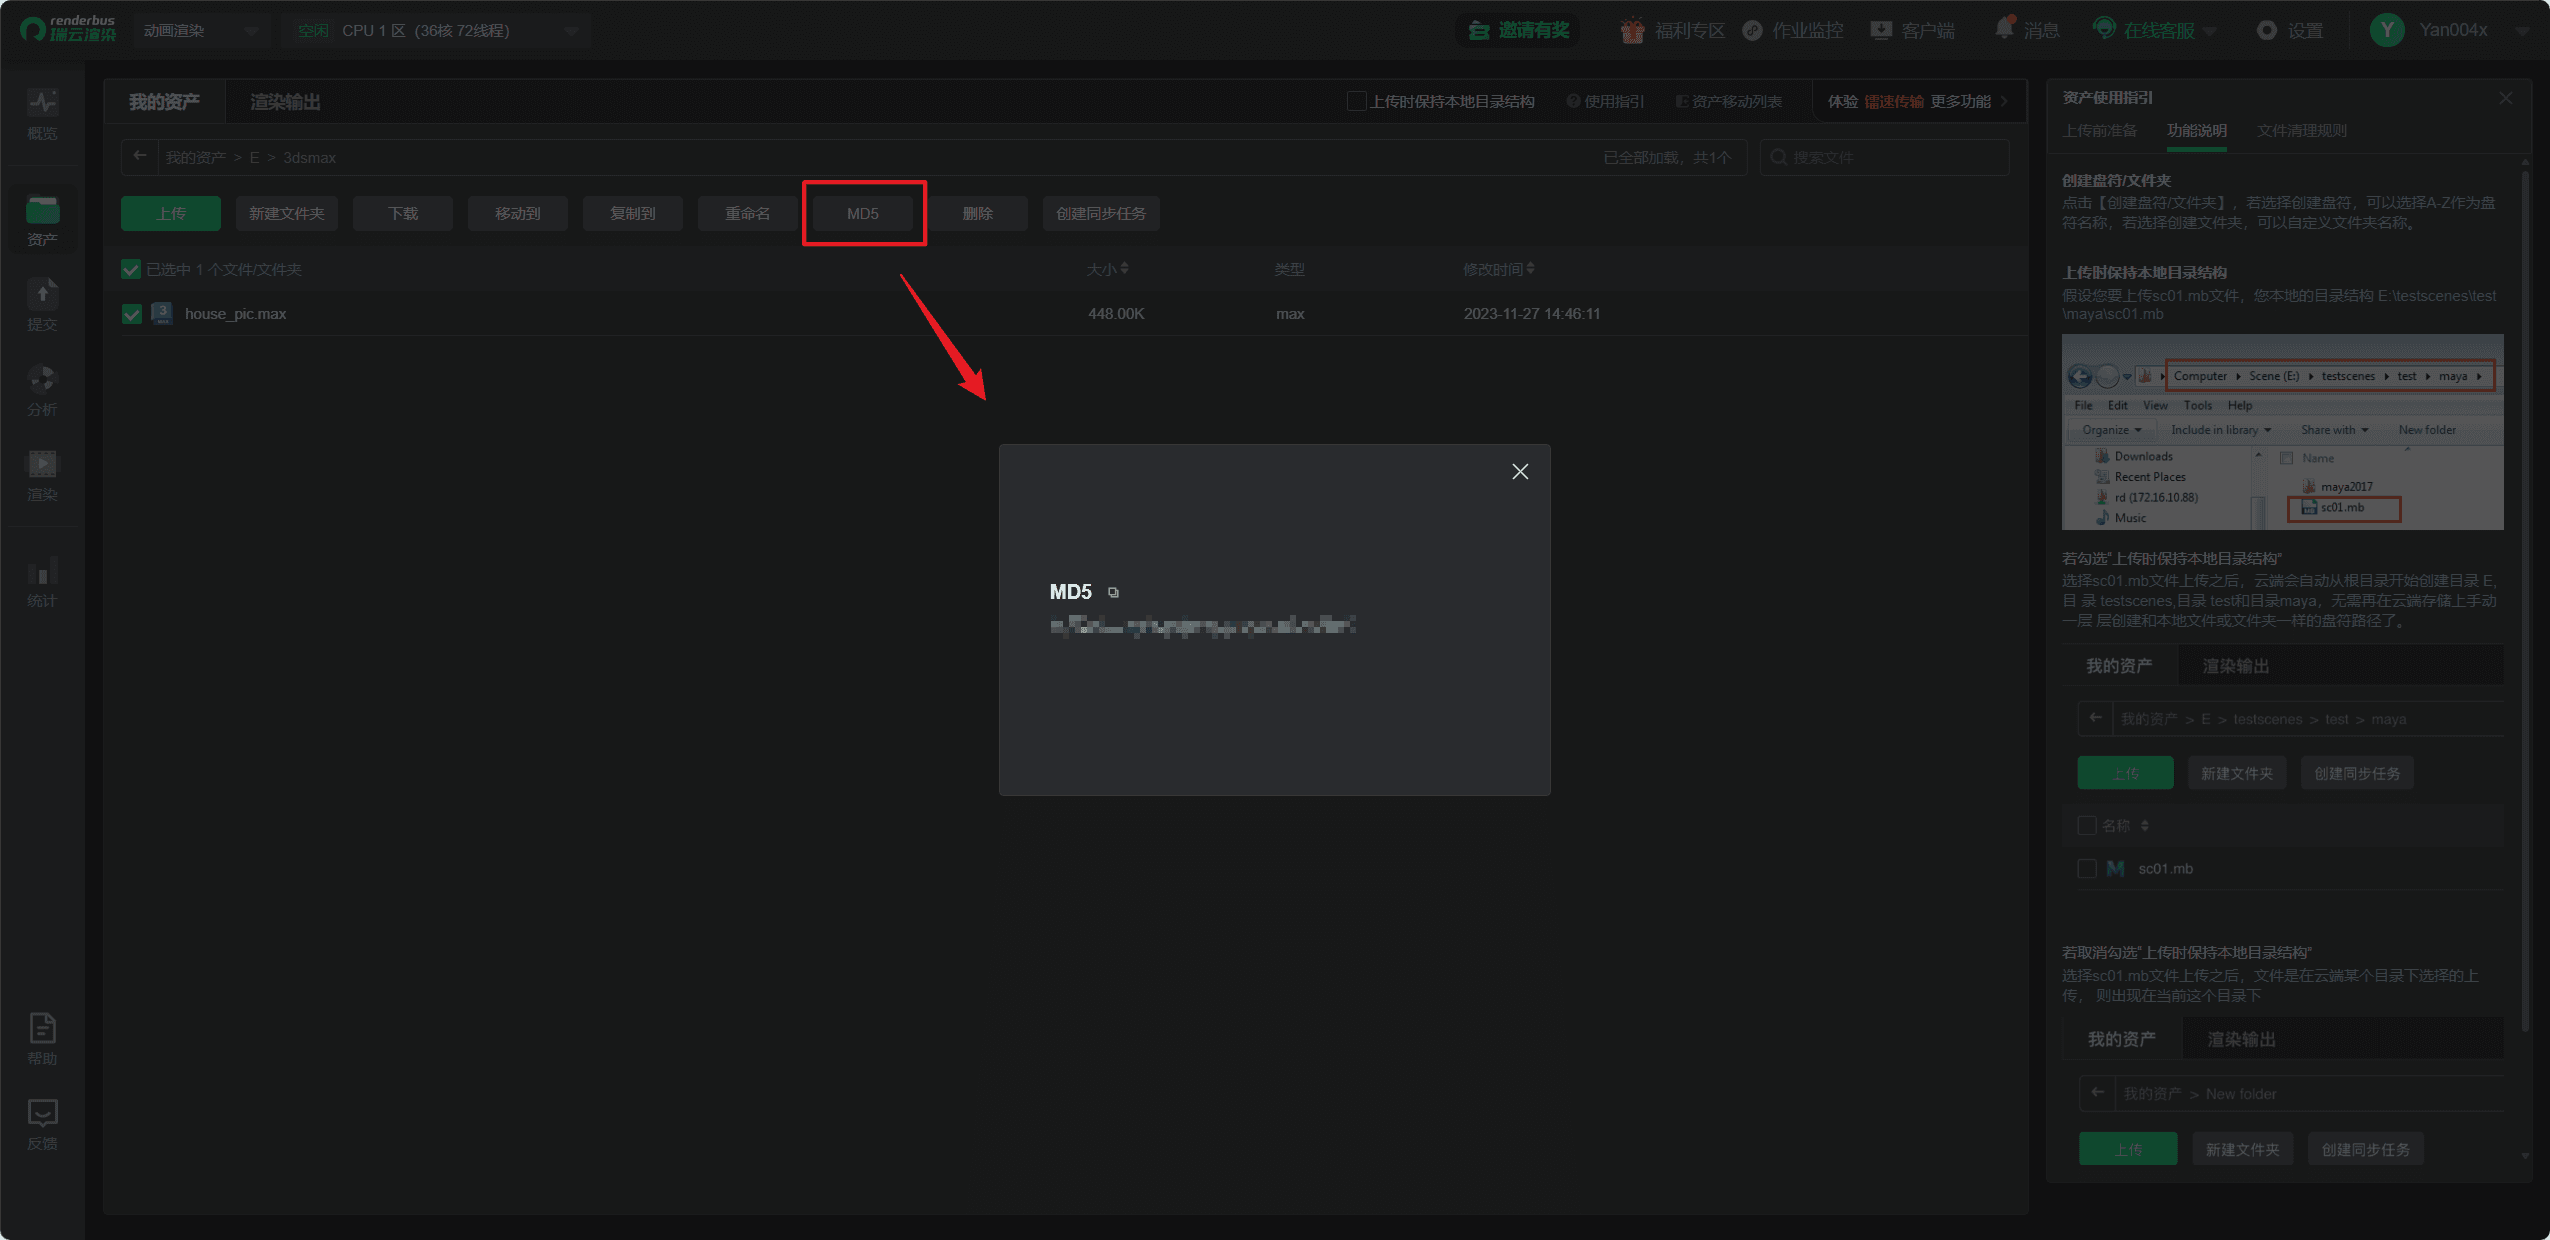Click the MD5 toolbar button
The height and width of the screenshot is (1240, 2550).
pos(863,213)
